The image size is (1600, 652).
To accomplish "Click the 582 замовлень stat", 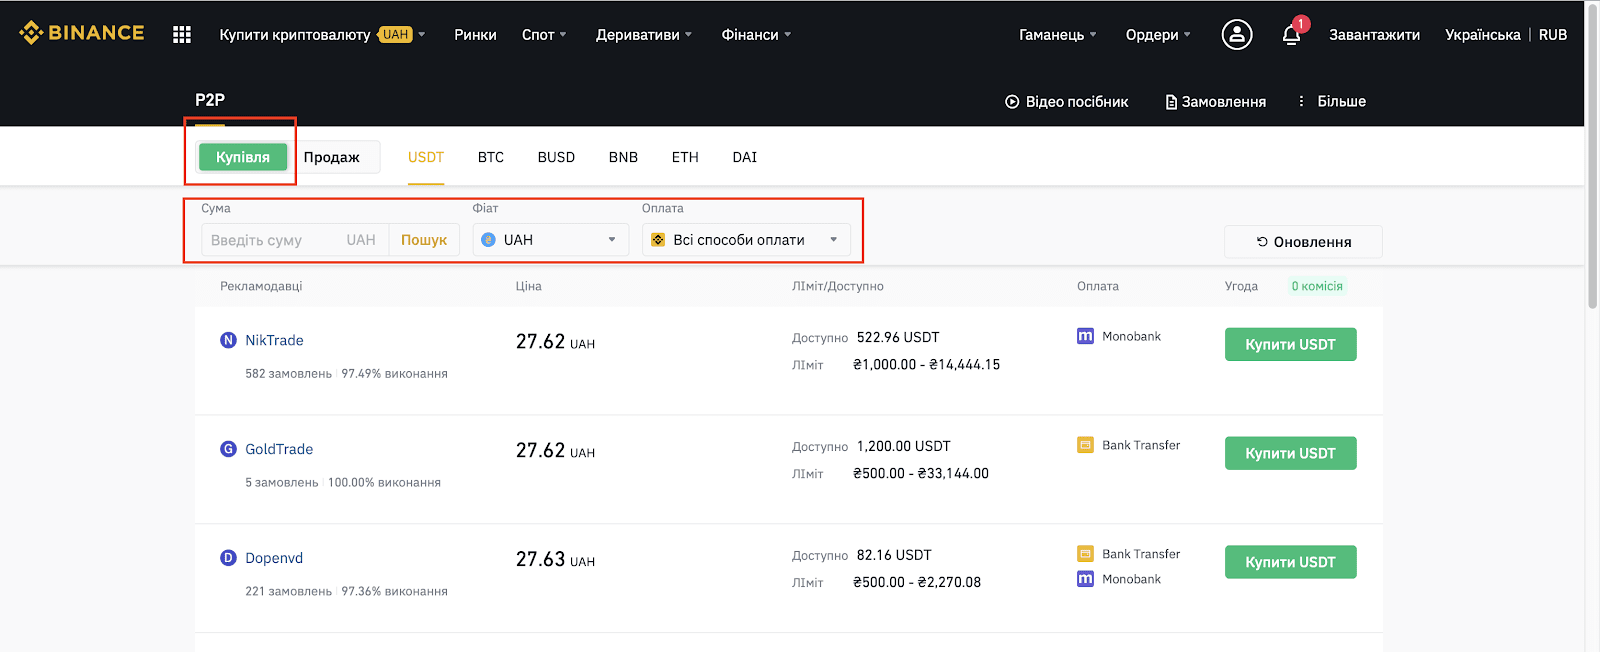I will tap(288, 373).
